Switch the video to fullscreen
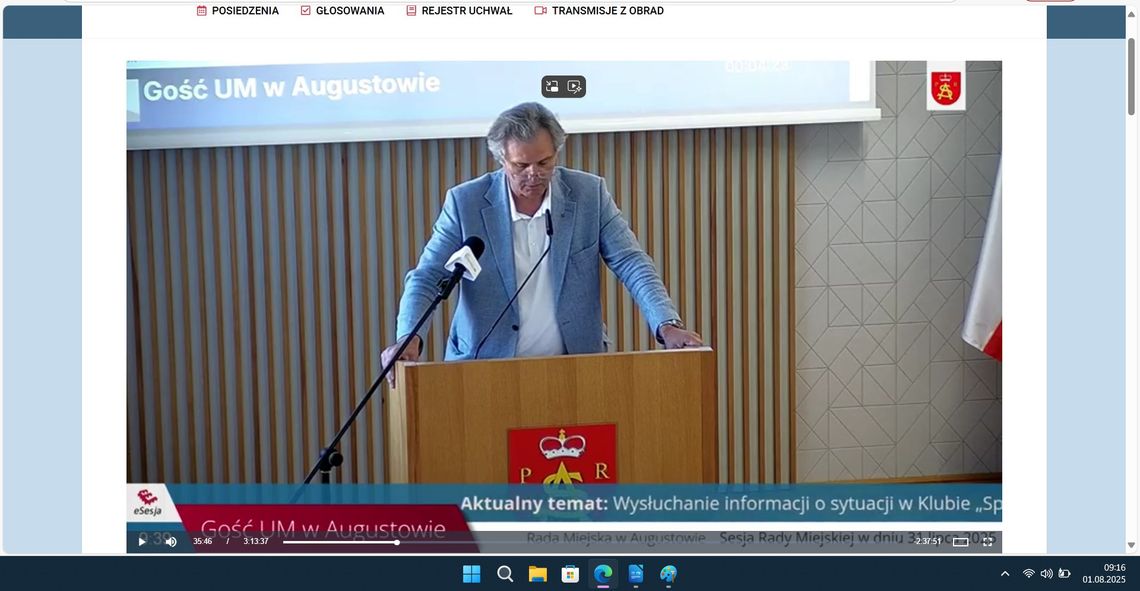This screenshot has height=591, width=1140. [987, 542]
